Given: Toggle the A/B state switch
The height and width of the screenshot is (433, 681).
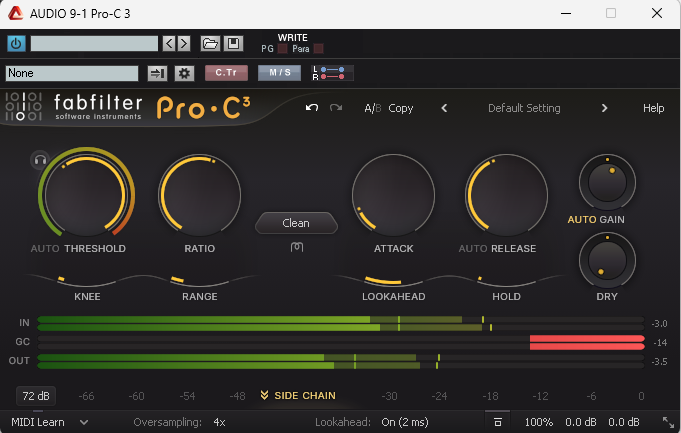Looking at the screenshot, I should 372,108.
